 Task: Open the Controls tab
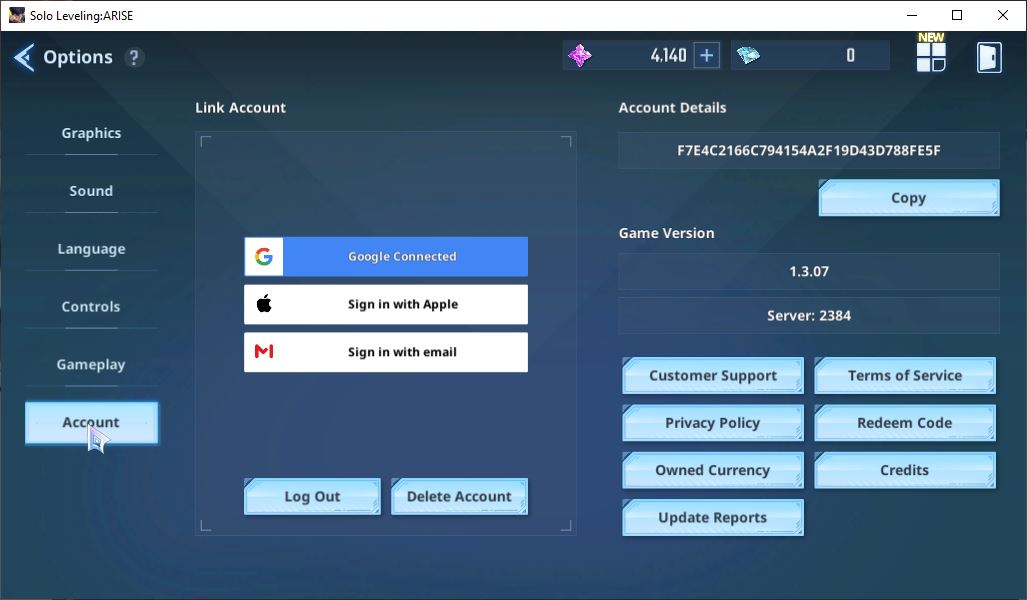[91, 307]
